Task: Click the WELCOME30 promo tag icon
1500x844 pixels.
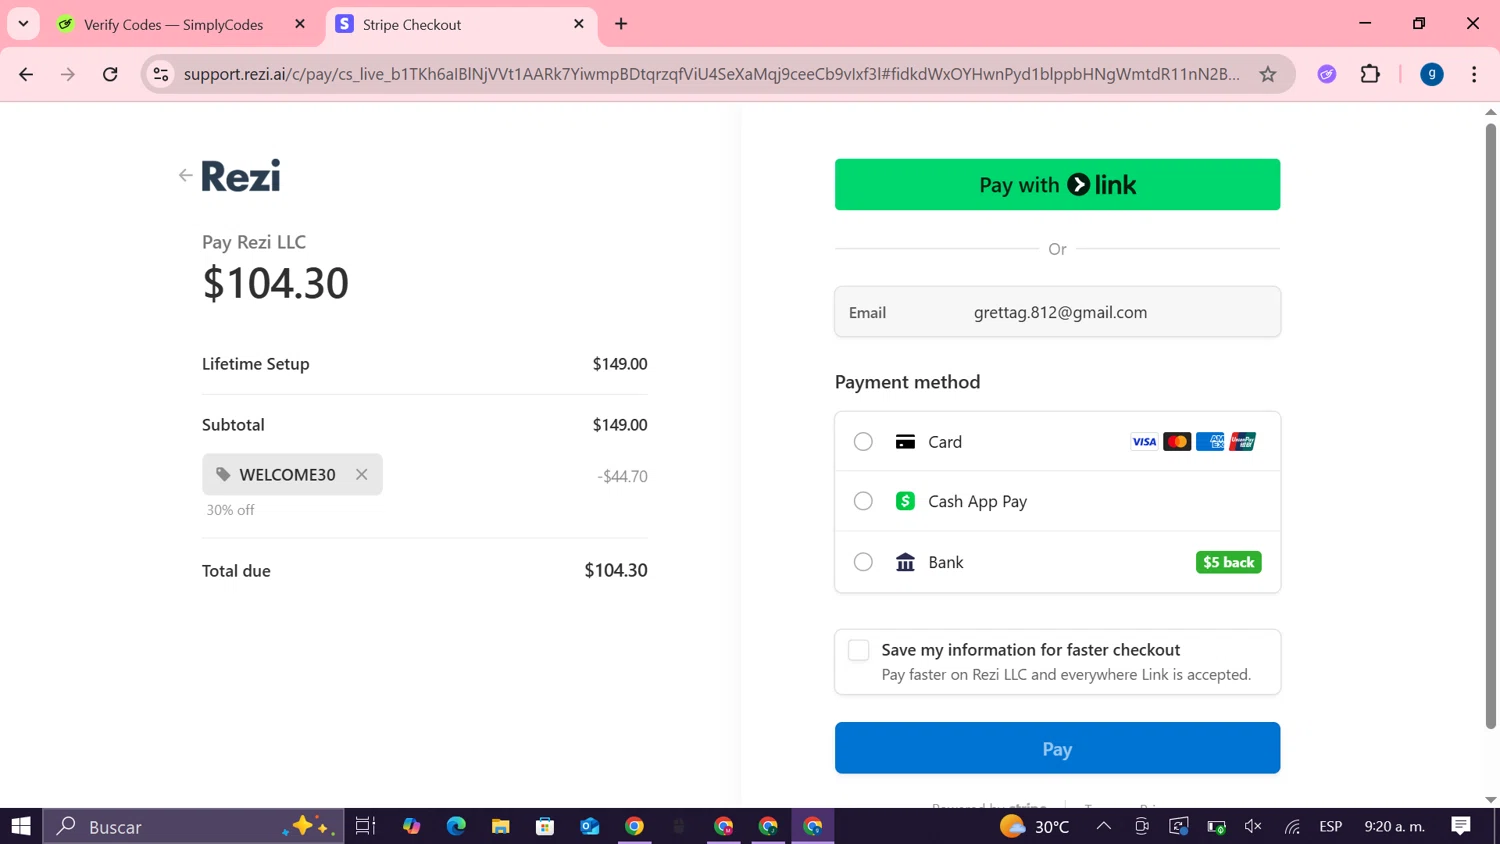Action: coord(223,475)
